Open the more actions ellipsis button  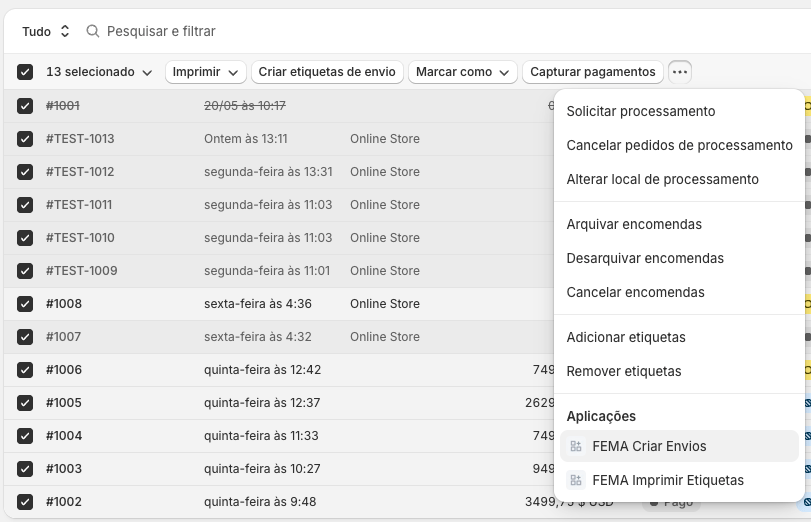(680, 72)
